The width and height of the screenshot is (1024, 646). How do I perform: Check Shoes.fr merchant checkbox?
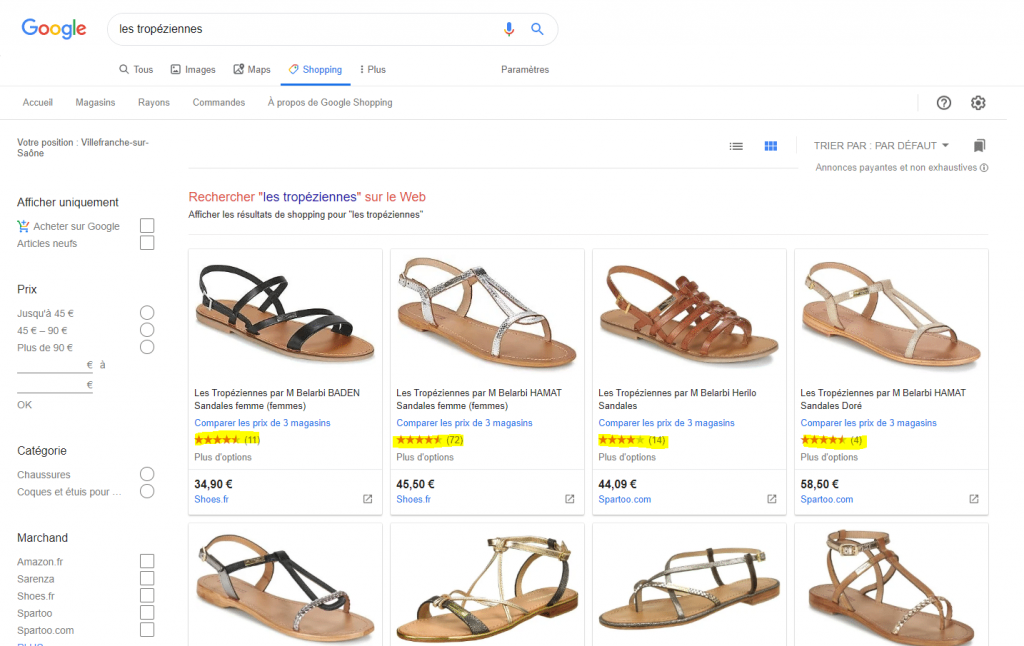tap(147, 595)
